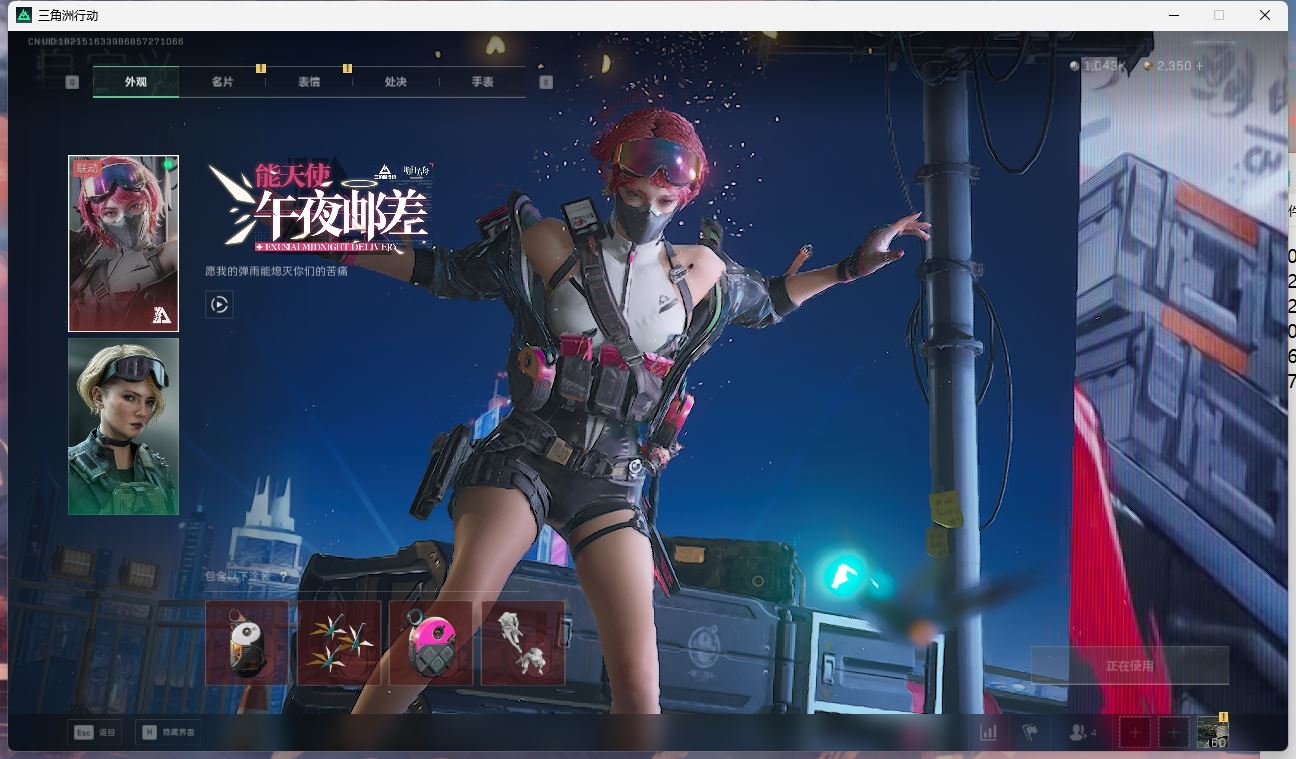This screenshot has height=759, width=1296.
Task: Click the 正在使用 in-use button
Action: [1129, 665]
